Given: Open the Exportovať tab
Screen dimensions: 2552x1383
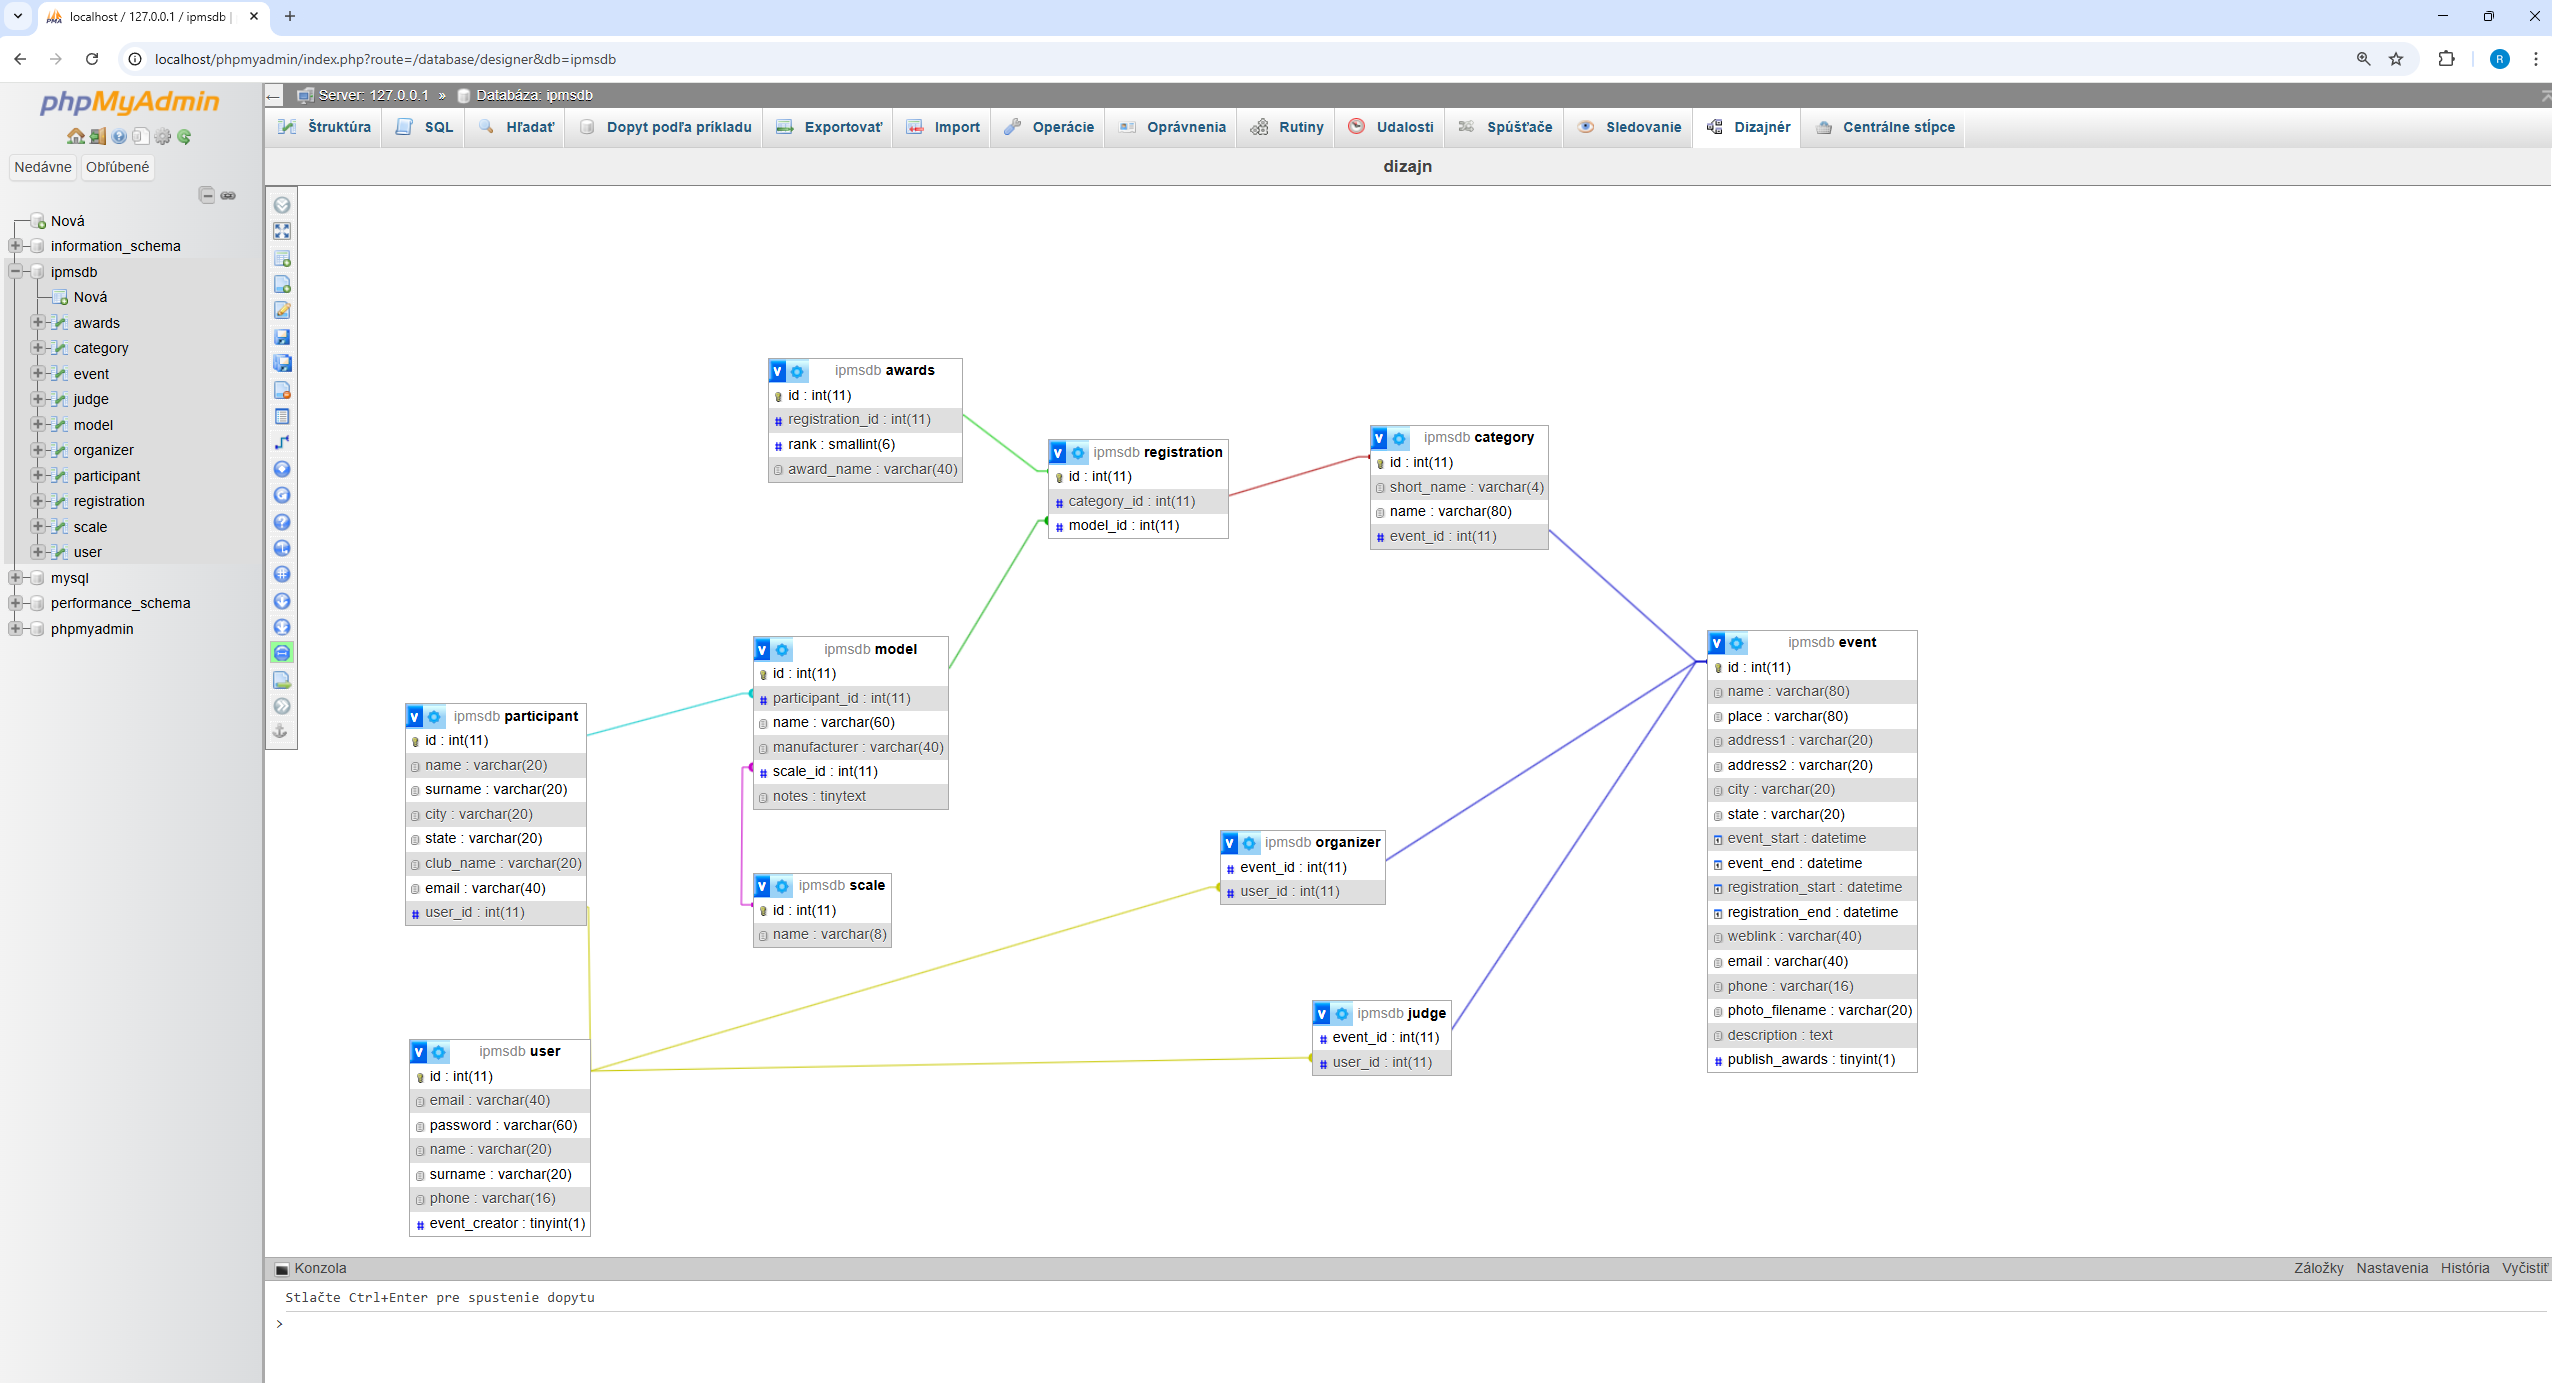Looking at the screenshot, I should click(x=829, y=127).
